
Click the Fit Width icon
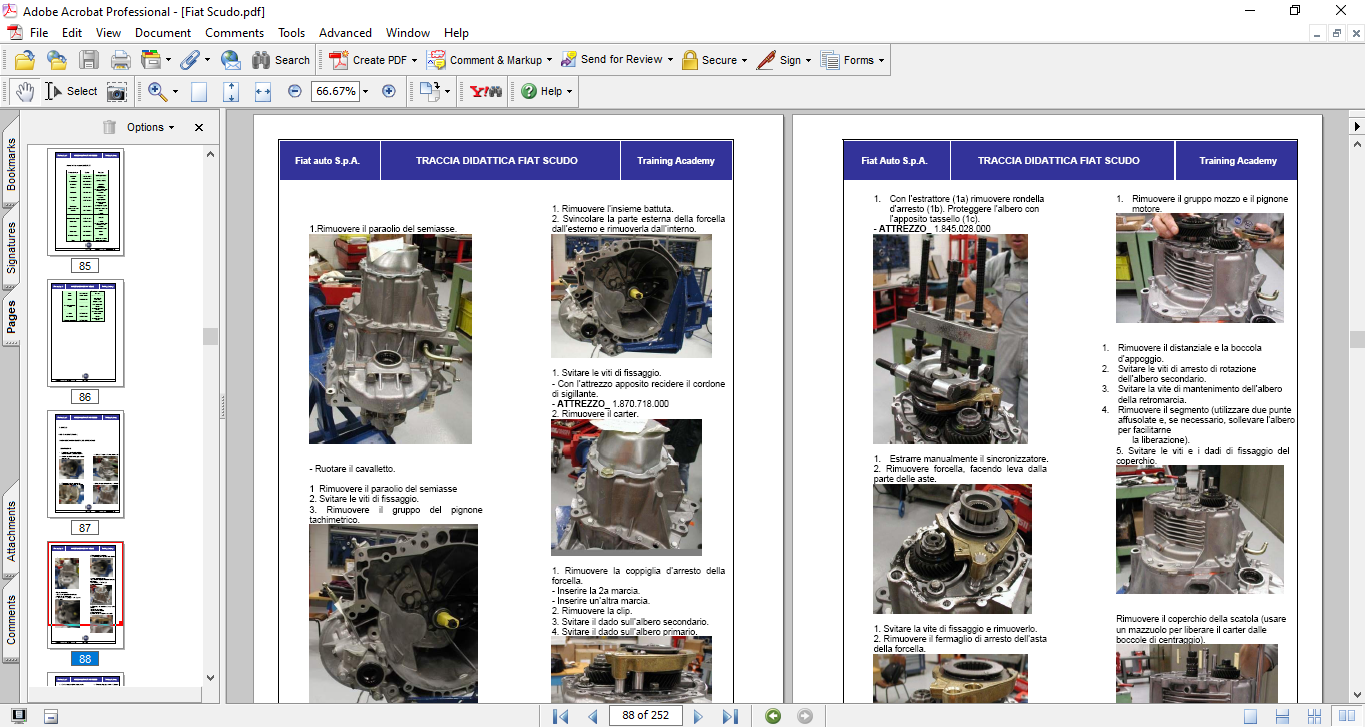(x=263, y=91)
